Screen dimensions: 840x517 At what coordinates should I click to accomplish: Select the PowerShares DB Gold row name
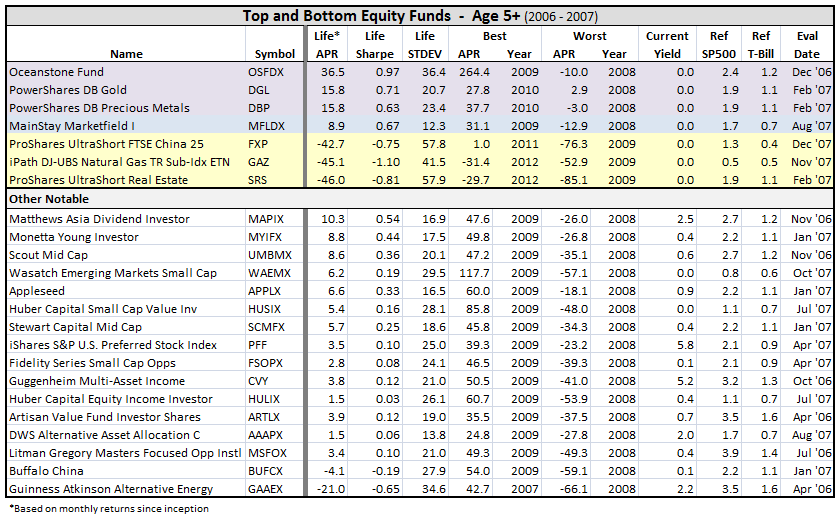[x=62, y=91]
